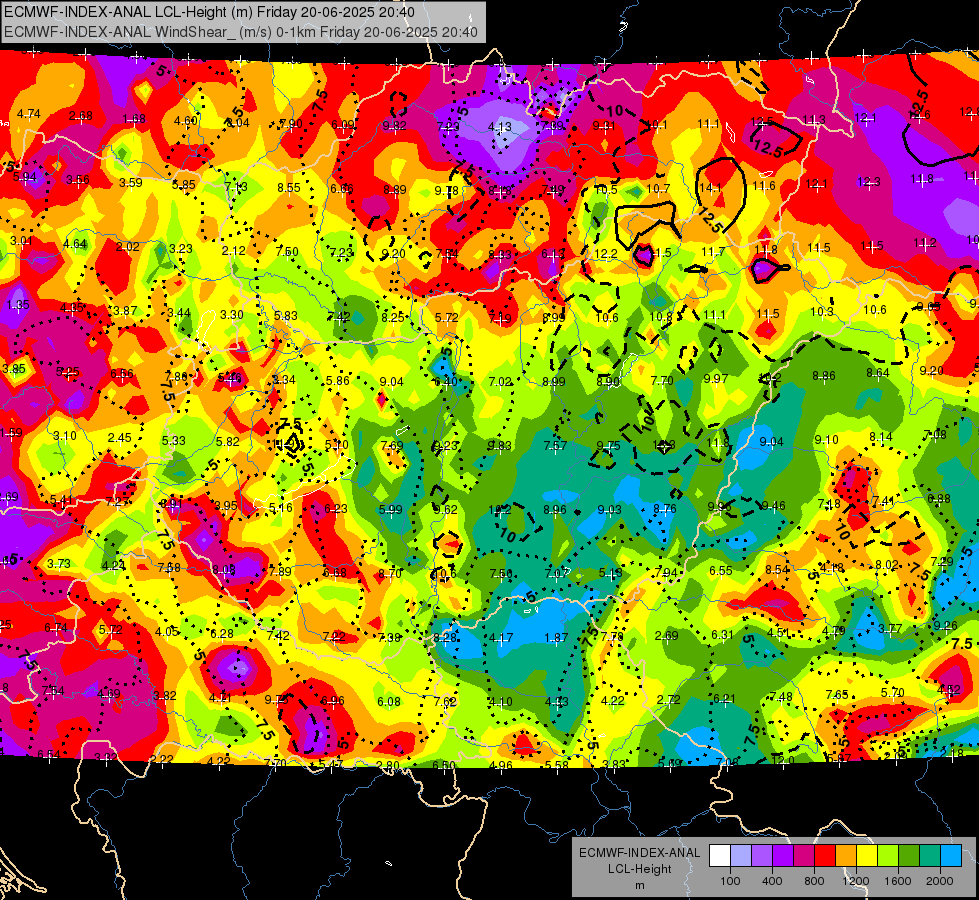Click the orange legend swatch

click(x=845, y=856)
